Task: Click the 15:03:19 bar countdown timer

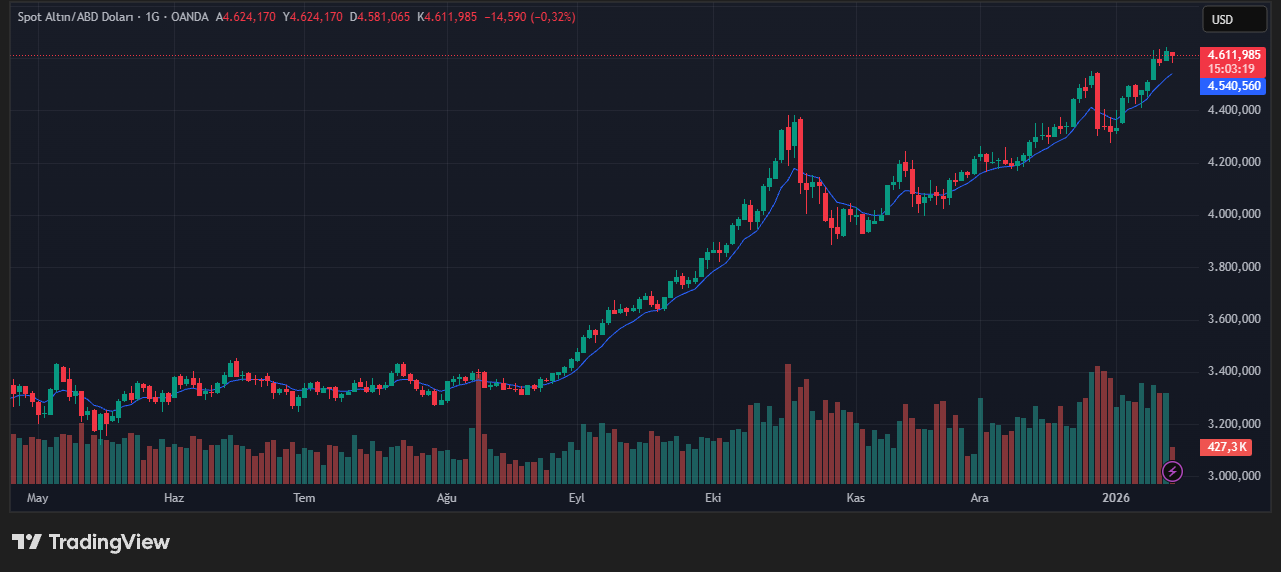Action: click(x=1231, y=69)
